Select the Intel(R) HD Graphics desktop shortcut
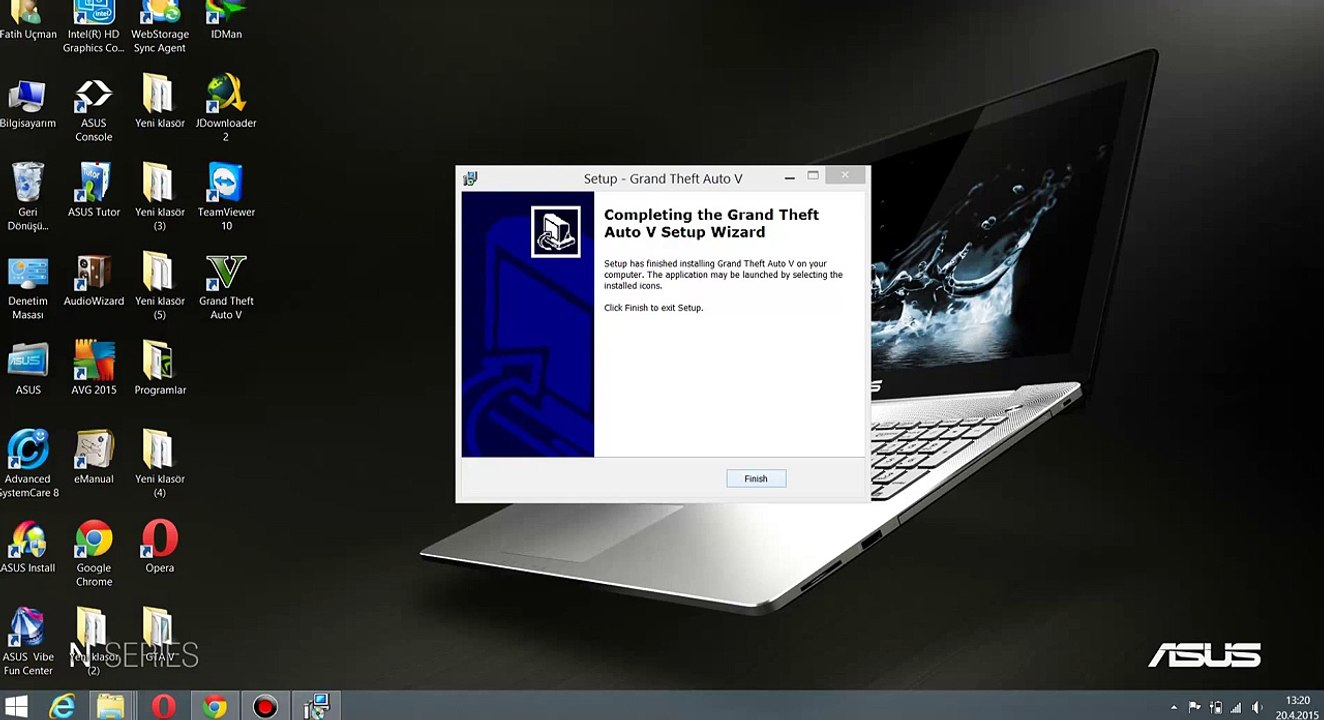The height and width of the screenshot is (720, 1324). click(94, 27)
